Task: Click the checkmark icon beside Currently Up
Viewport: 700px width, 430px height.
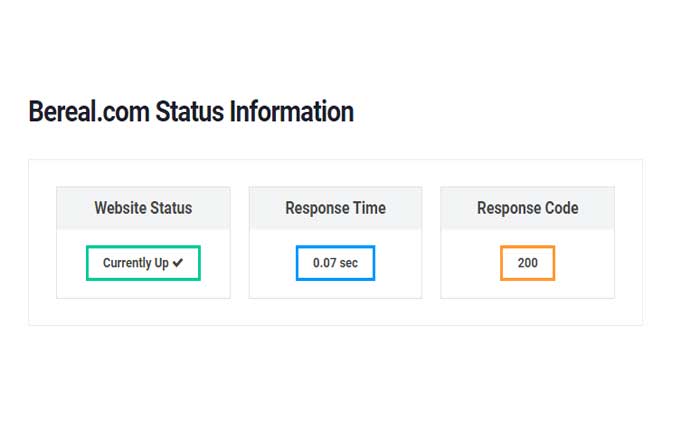Action: tap(178, 263)
